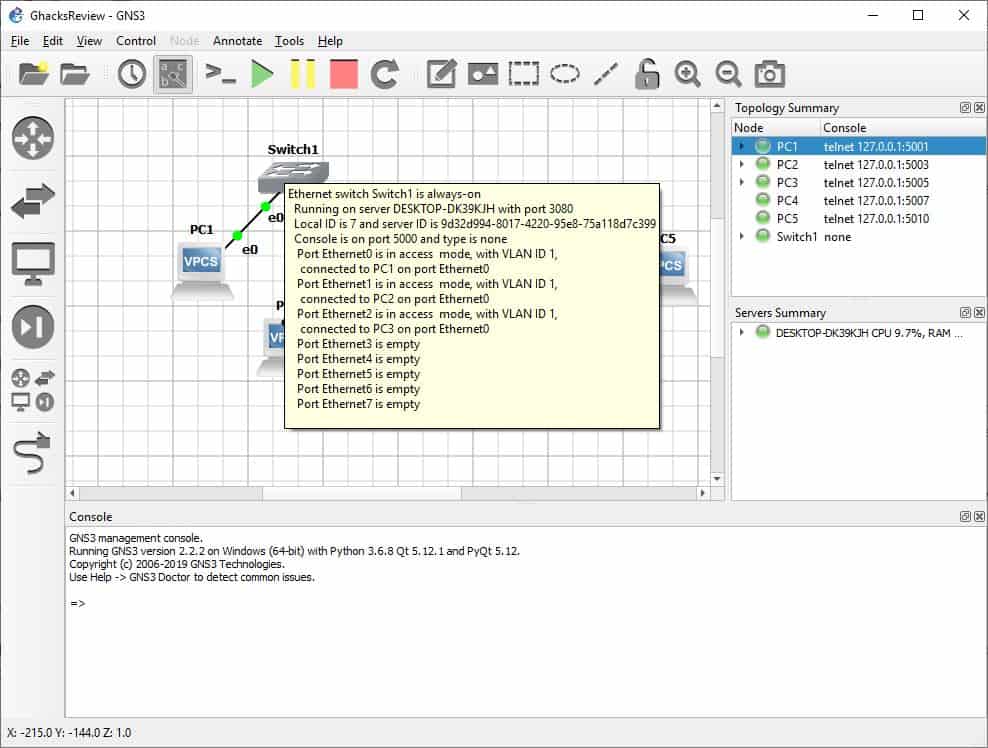Viewport: 988px width, 748px height.
Task: Open the Annotate menu
Action: (238, 41)
